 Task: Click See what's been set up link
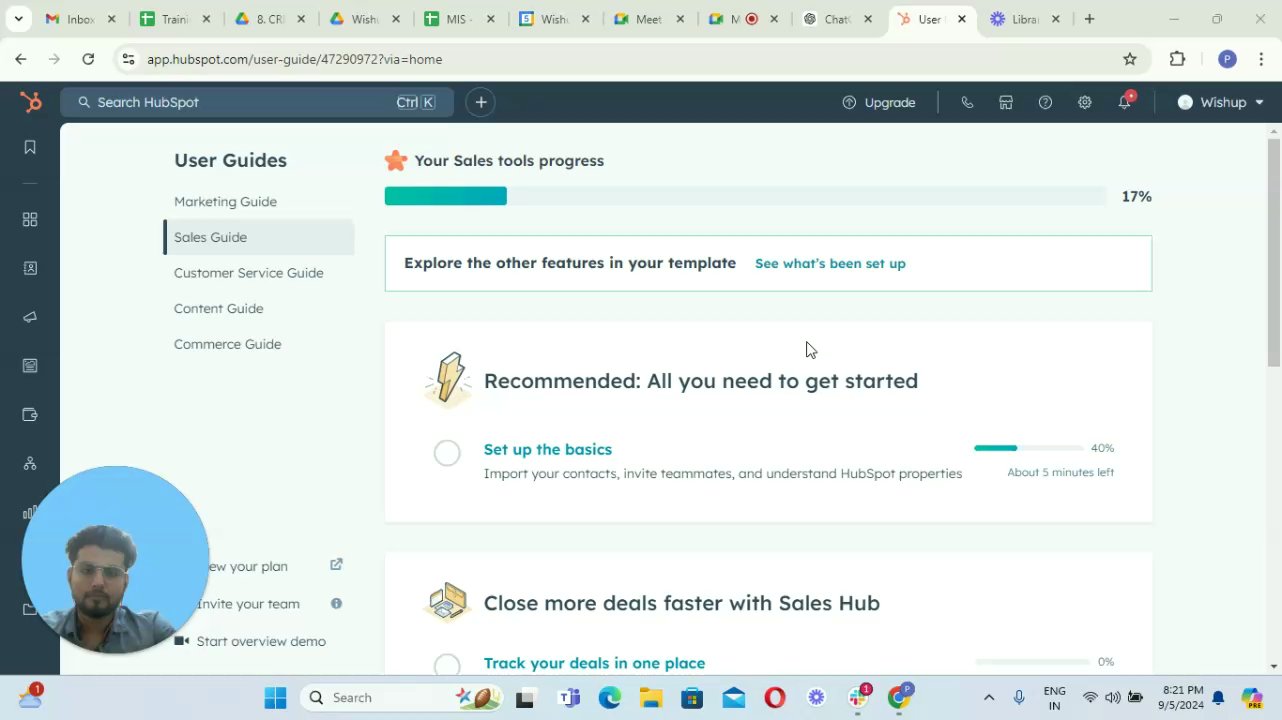point(830,263)
